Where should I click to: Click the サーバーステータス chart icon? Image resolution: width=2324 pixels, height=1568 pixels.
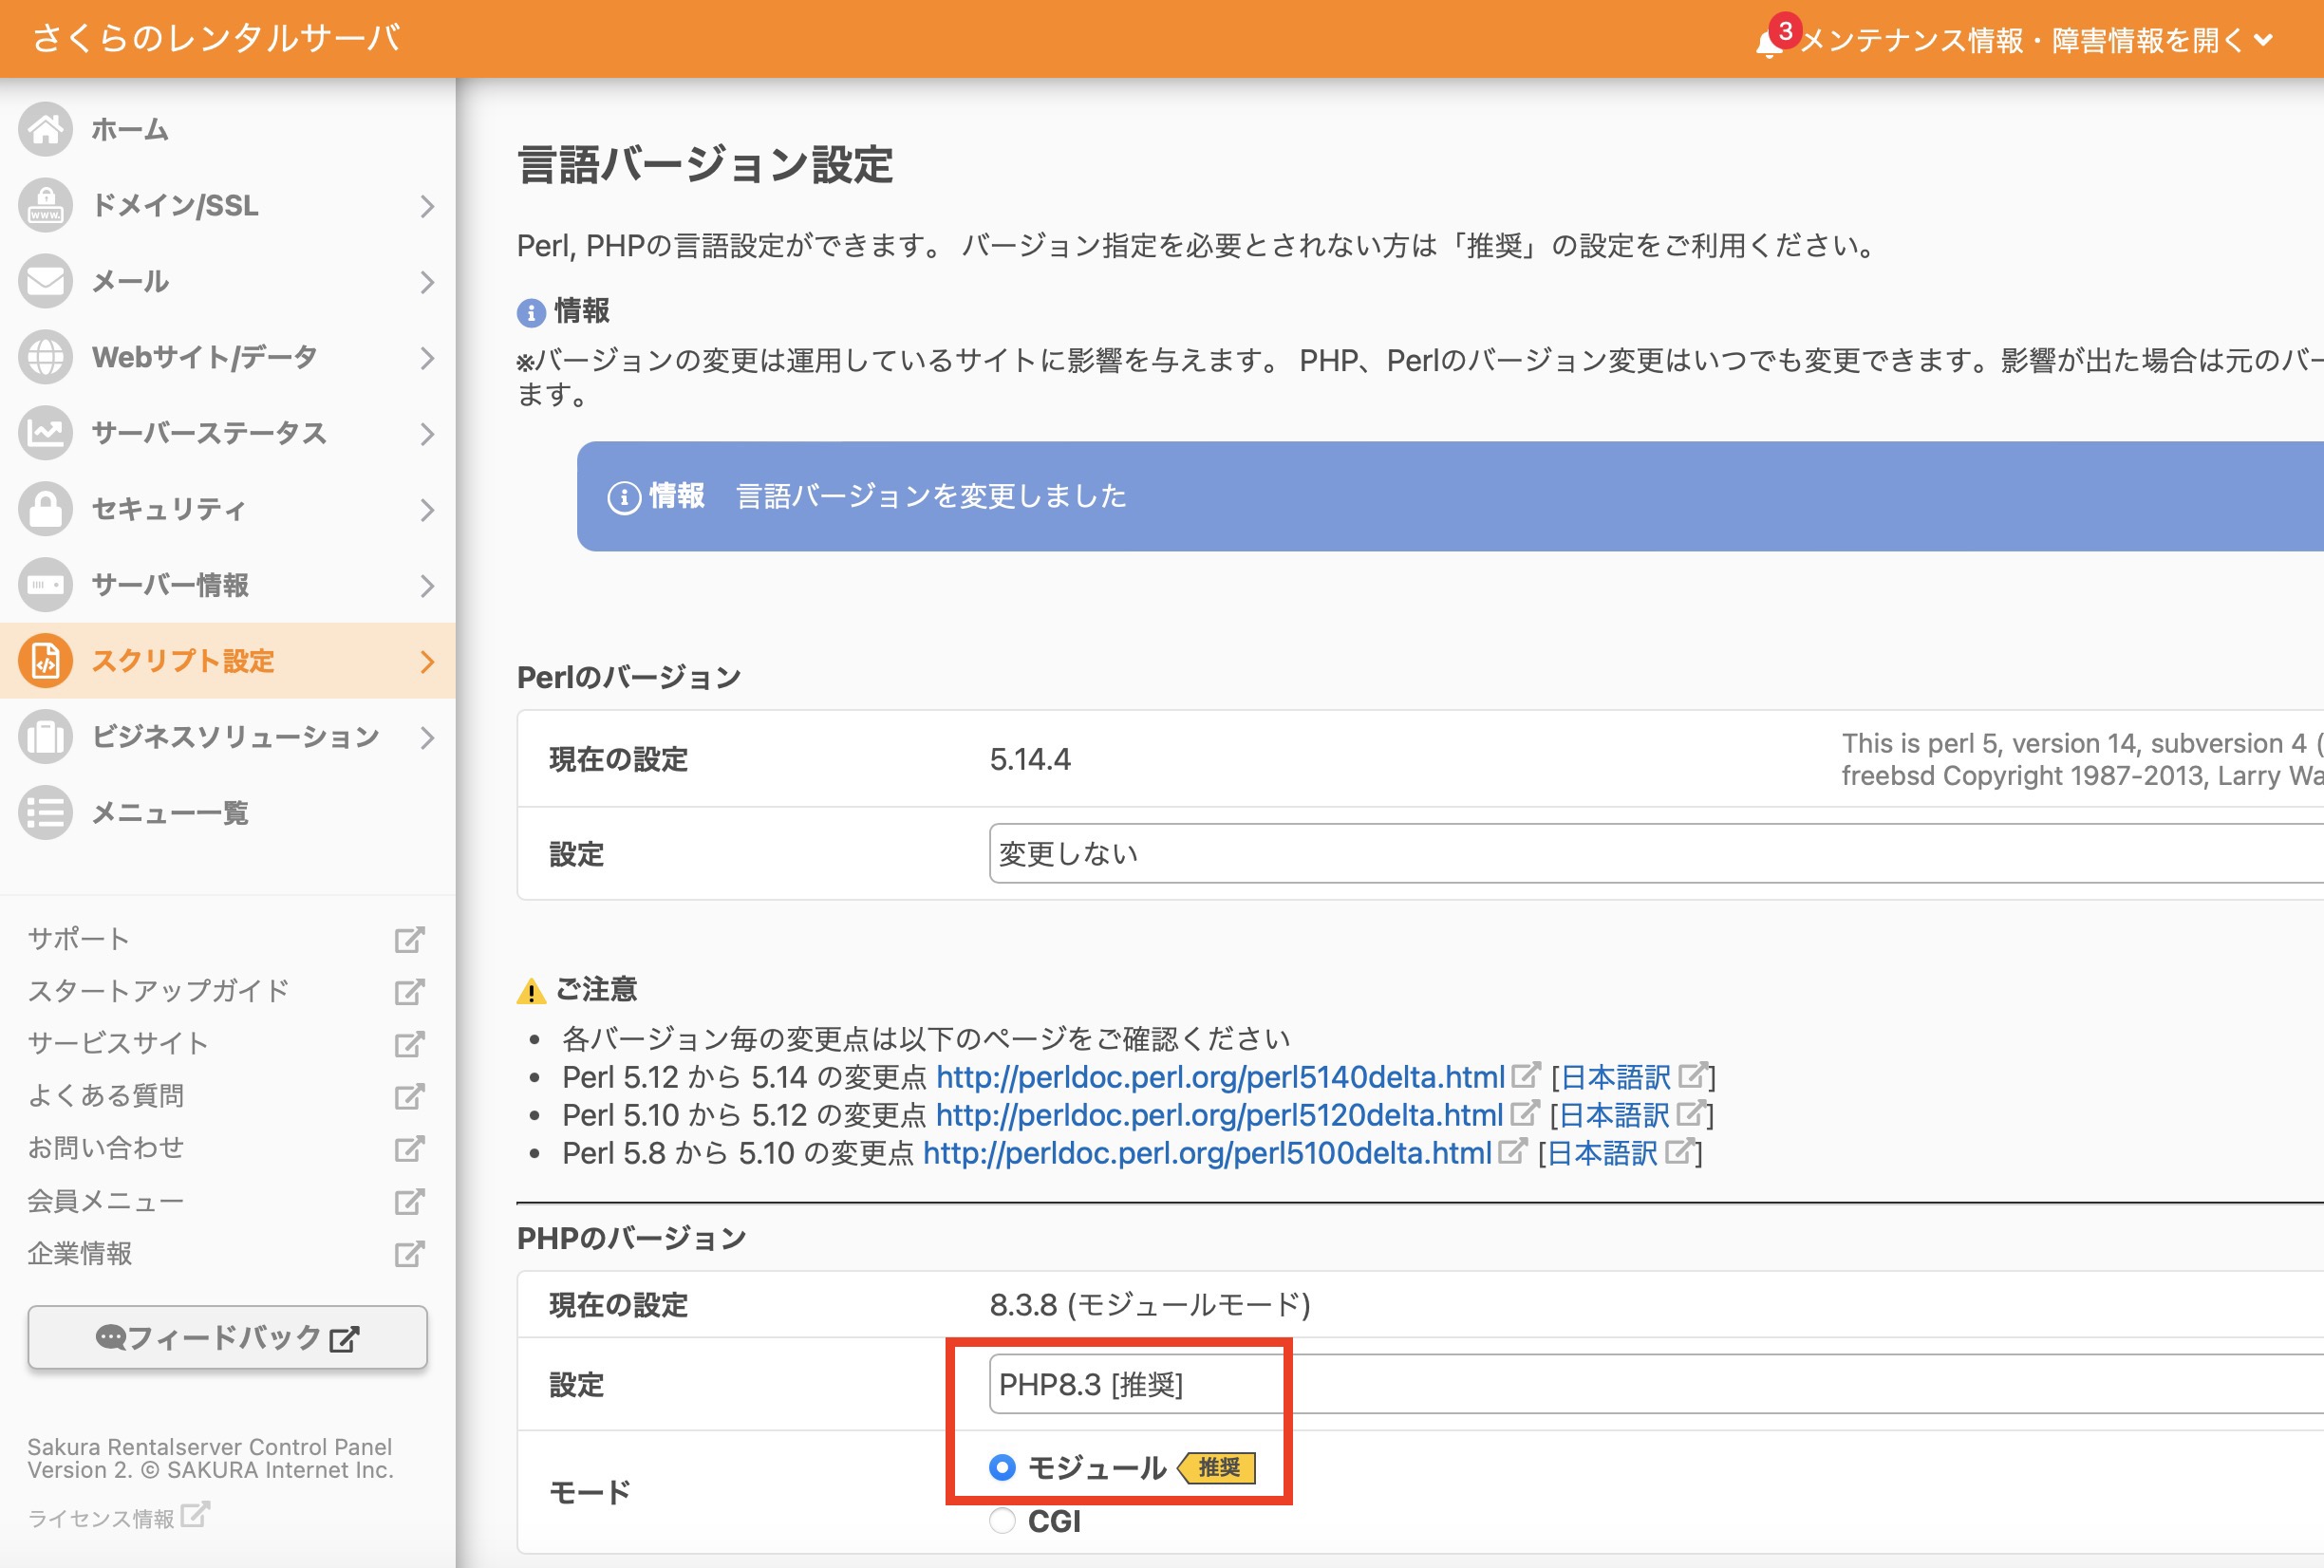coord(46,433)
